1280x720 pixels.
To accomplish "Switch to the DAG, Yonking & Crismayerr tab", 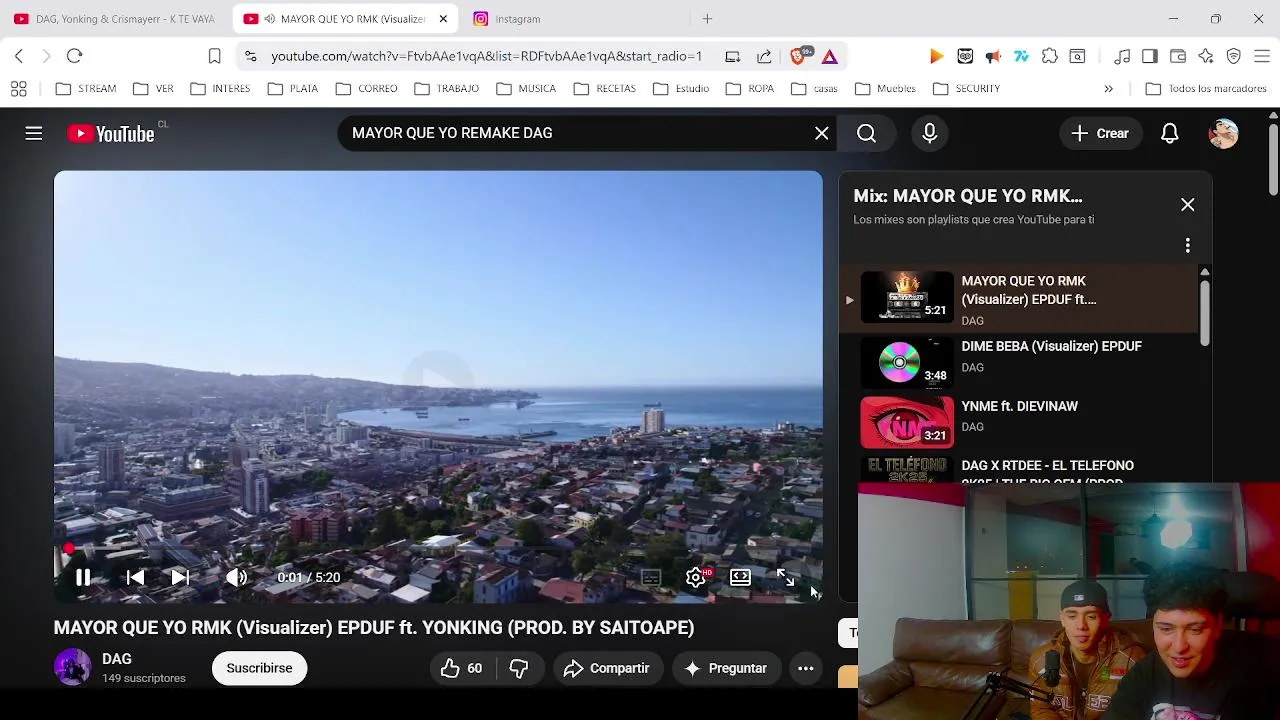I will point(115,19).
